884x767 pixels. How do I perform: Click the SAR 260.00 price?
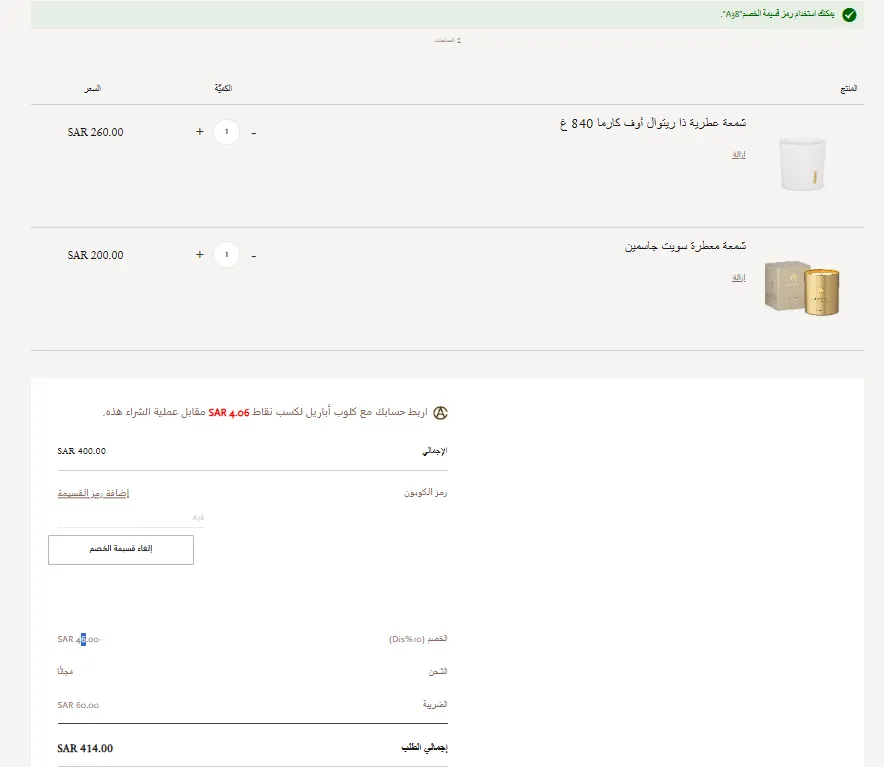click(95, 132)
